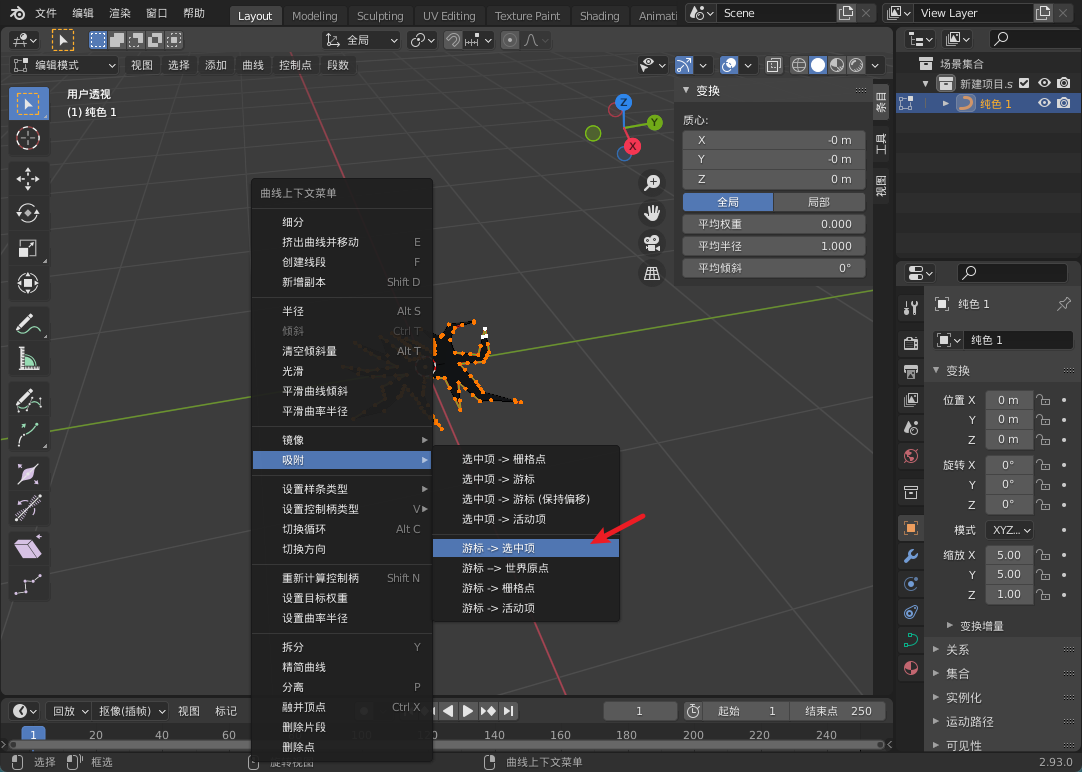The width and height of the screenshot is (1082, 772).
Task: Expand the 纯色 1 outliner item
Action: coord(946,103)
